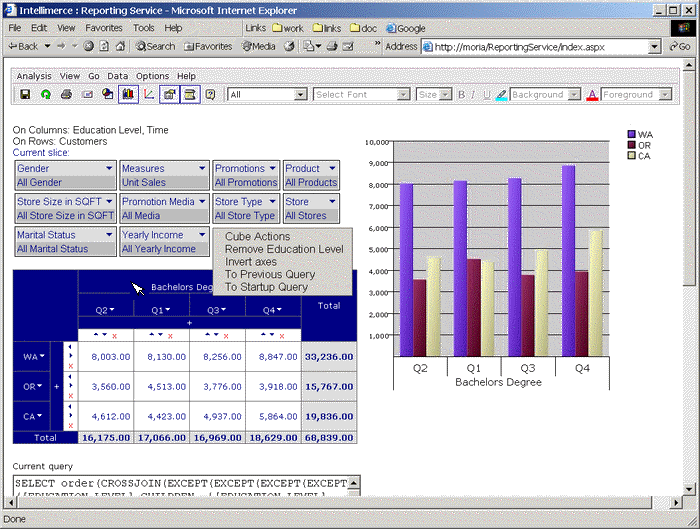
Task: Click the browser Home icon
Action: (x=120, y=46)
